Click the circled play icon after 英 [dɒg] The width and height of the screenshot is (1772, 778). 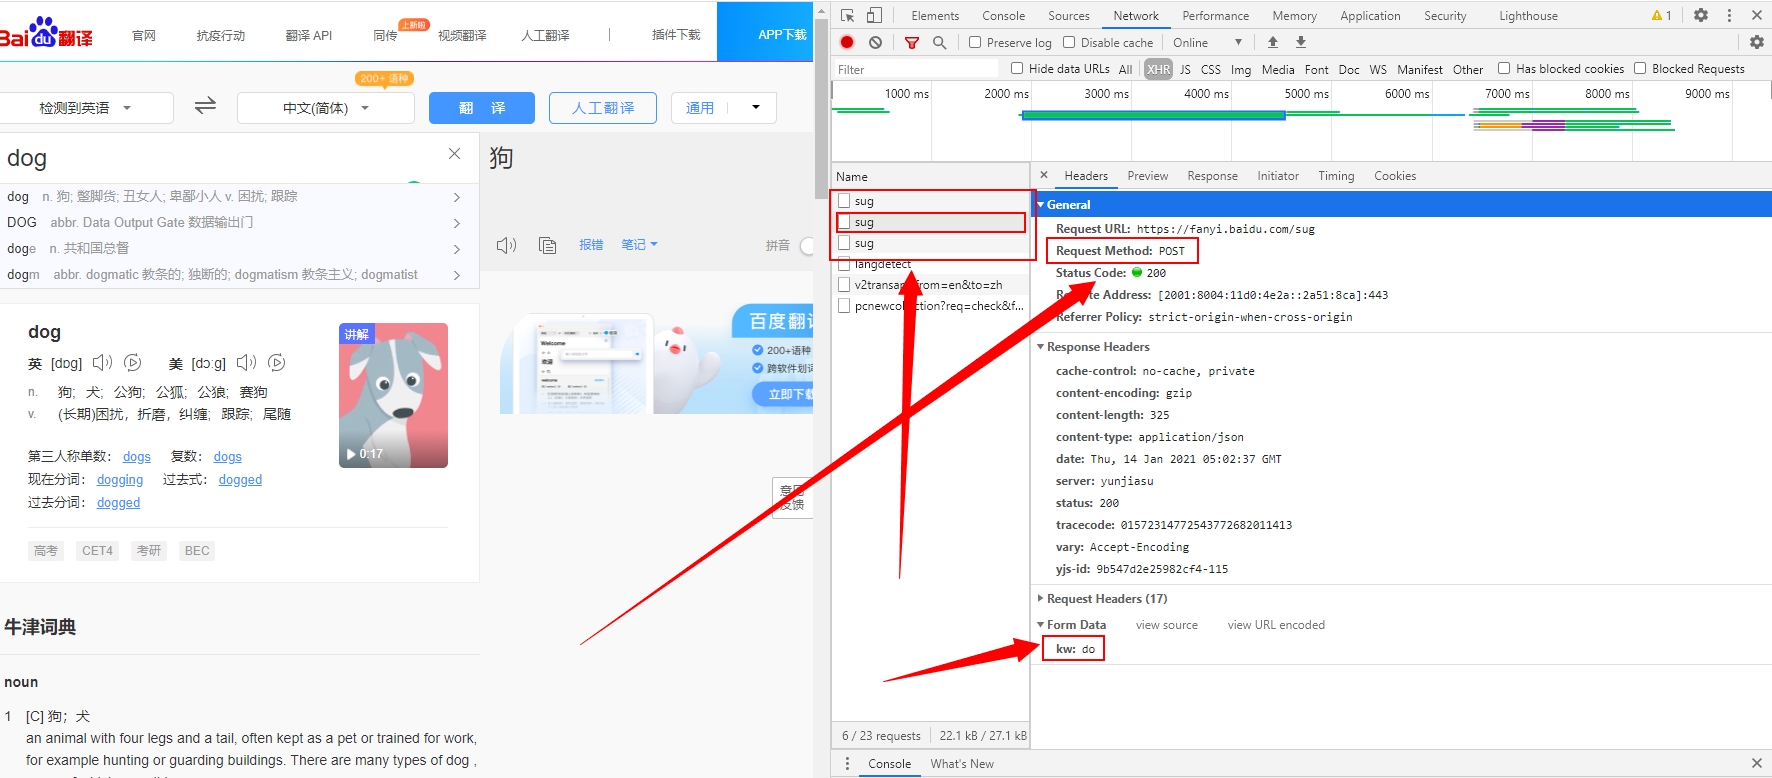coord(132,362)
